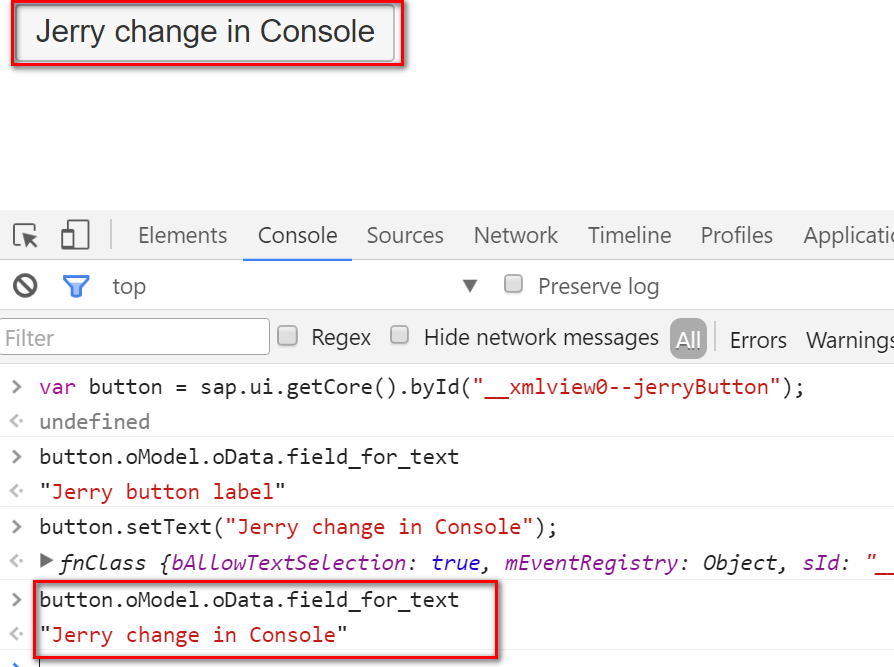Clear console with the circle-slash icon
This screenshot has height=667, width=894.
25,286
